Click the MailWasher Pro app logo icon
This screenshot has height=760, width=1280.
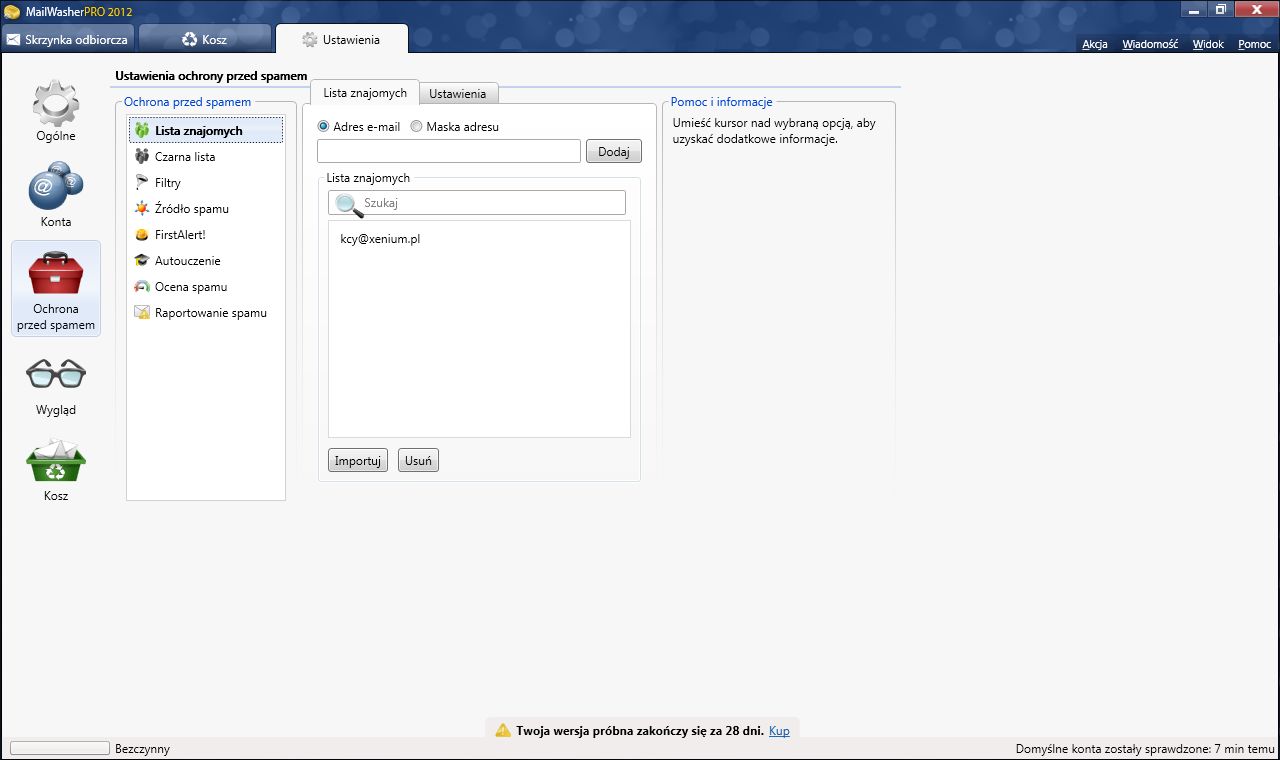pyautogui.click(x=12, y=11)
